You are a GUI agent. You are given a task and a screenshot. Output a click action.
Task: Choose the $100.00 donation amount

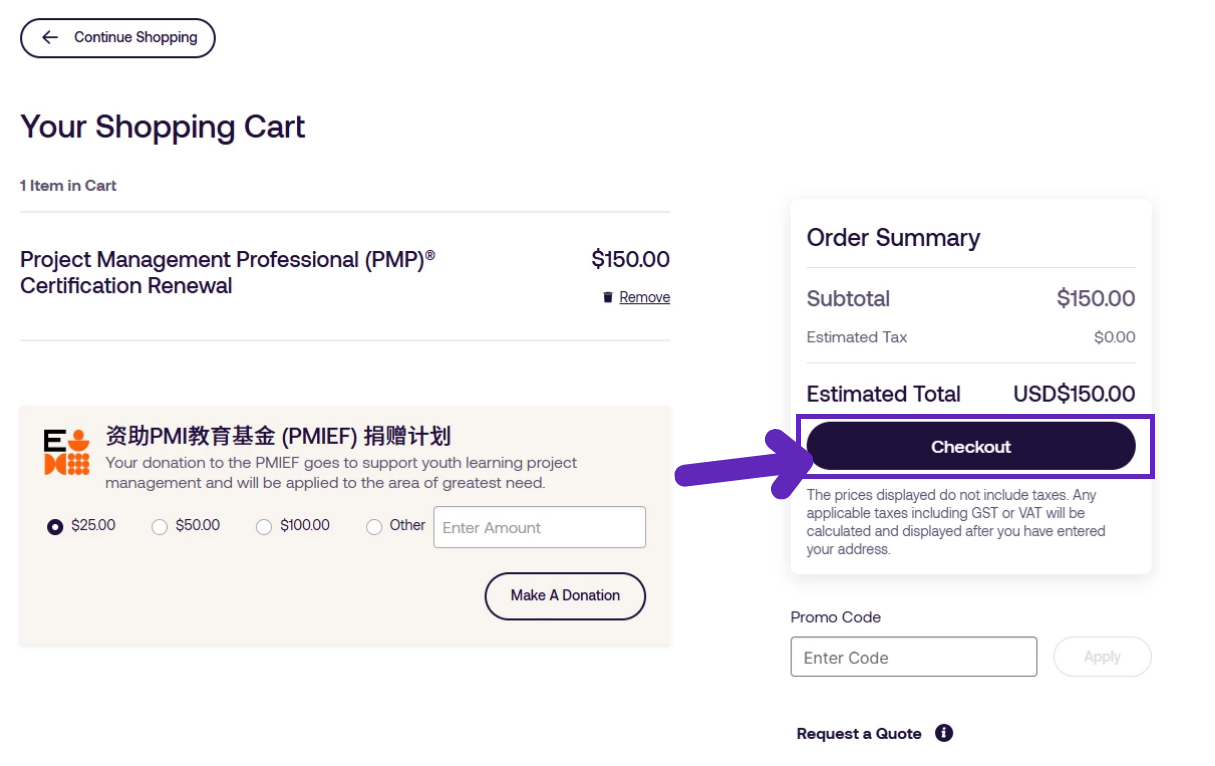pyautogui.click(x=263, y=526)
